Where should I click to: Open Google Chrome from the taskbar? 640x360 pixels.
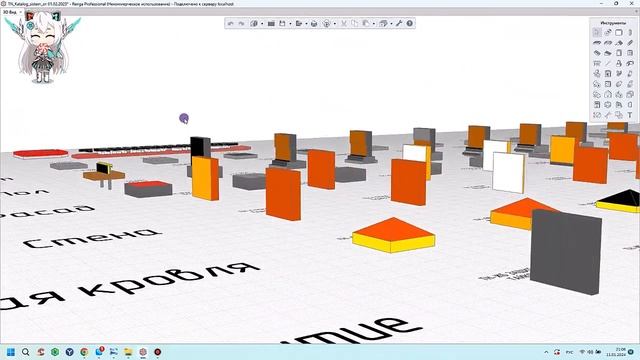pos(84,352)
